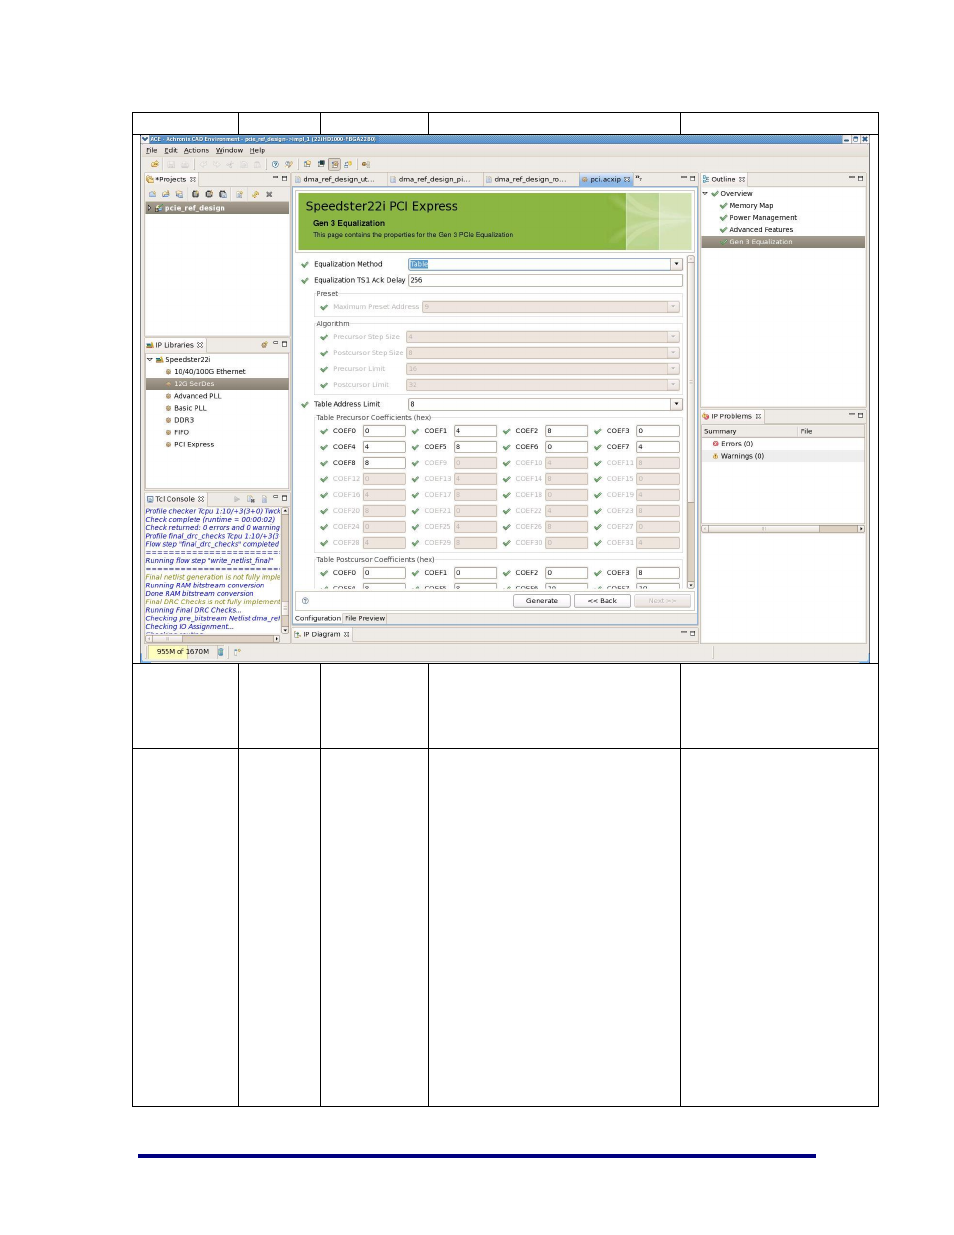This screenshot has height=1235, width=954.
Task: Select Basic PLL library item
Action: [x=190, y=408]
